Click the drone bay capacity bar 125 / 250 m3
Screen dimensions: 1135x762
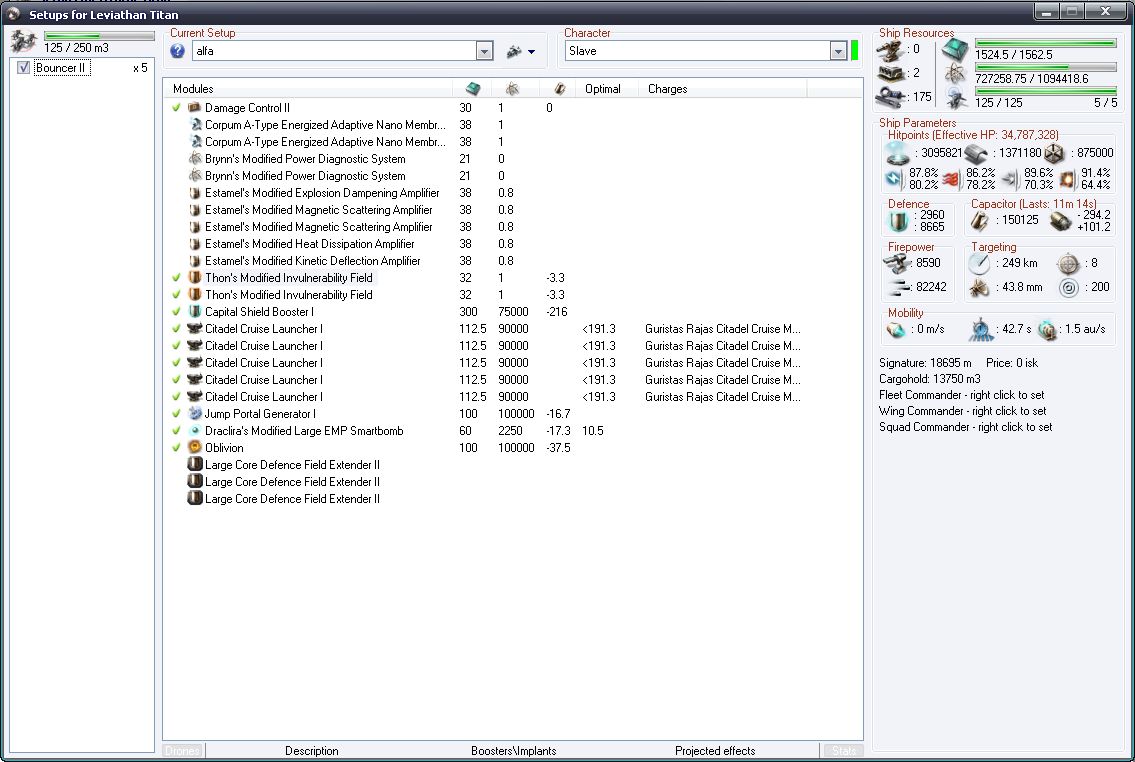pyautogui.click(x=99, y=35)
